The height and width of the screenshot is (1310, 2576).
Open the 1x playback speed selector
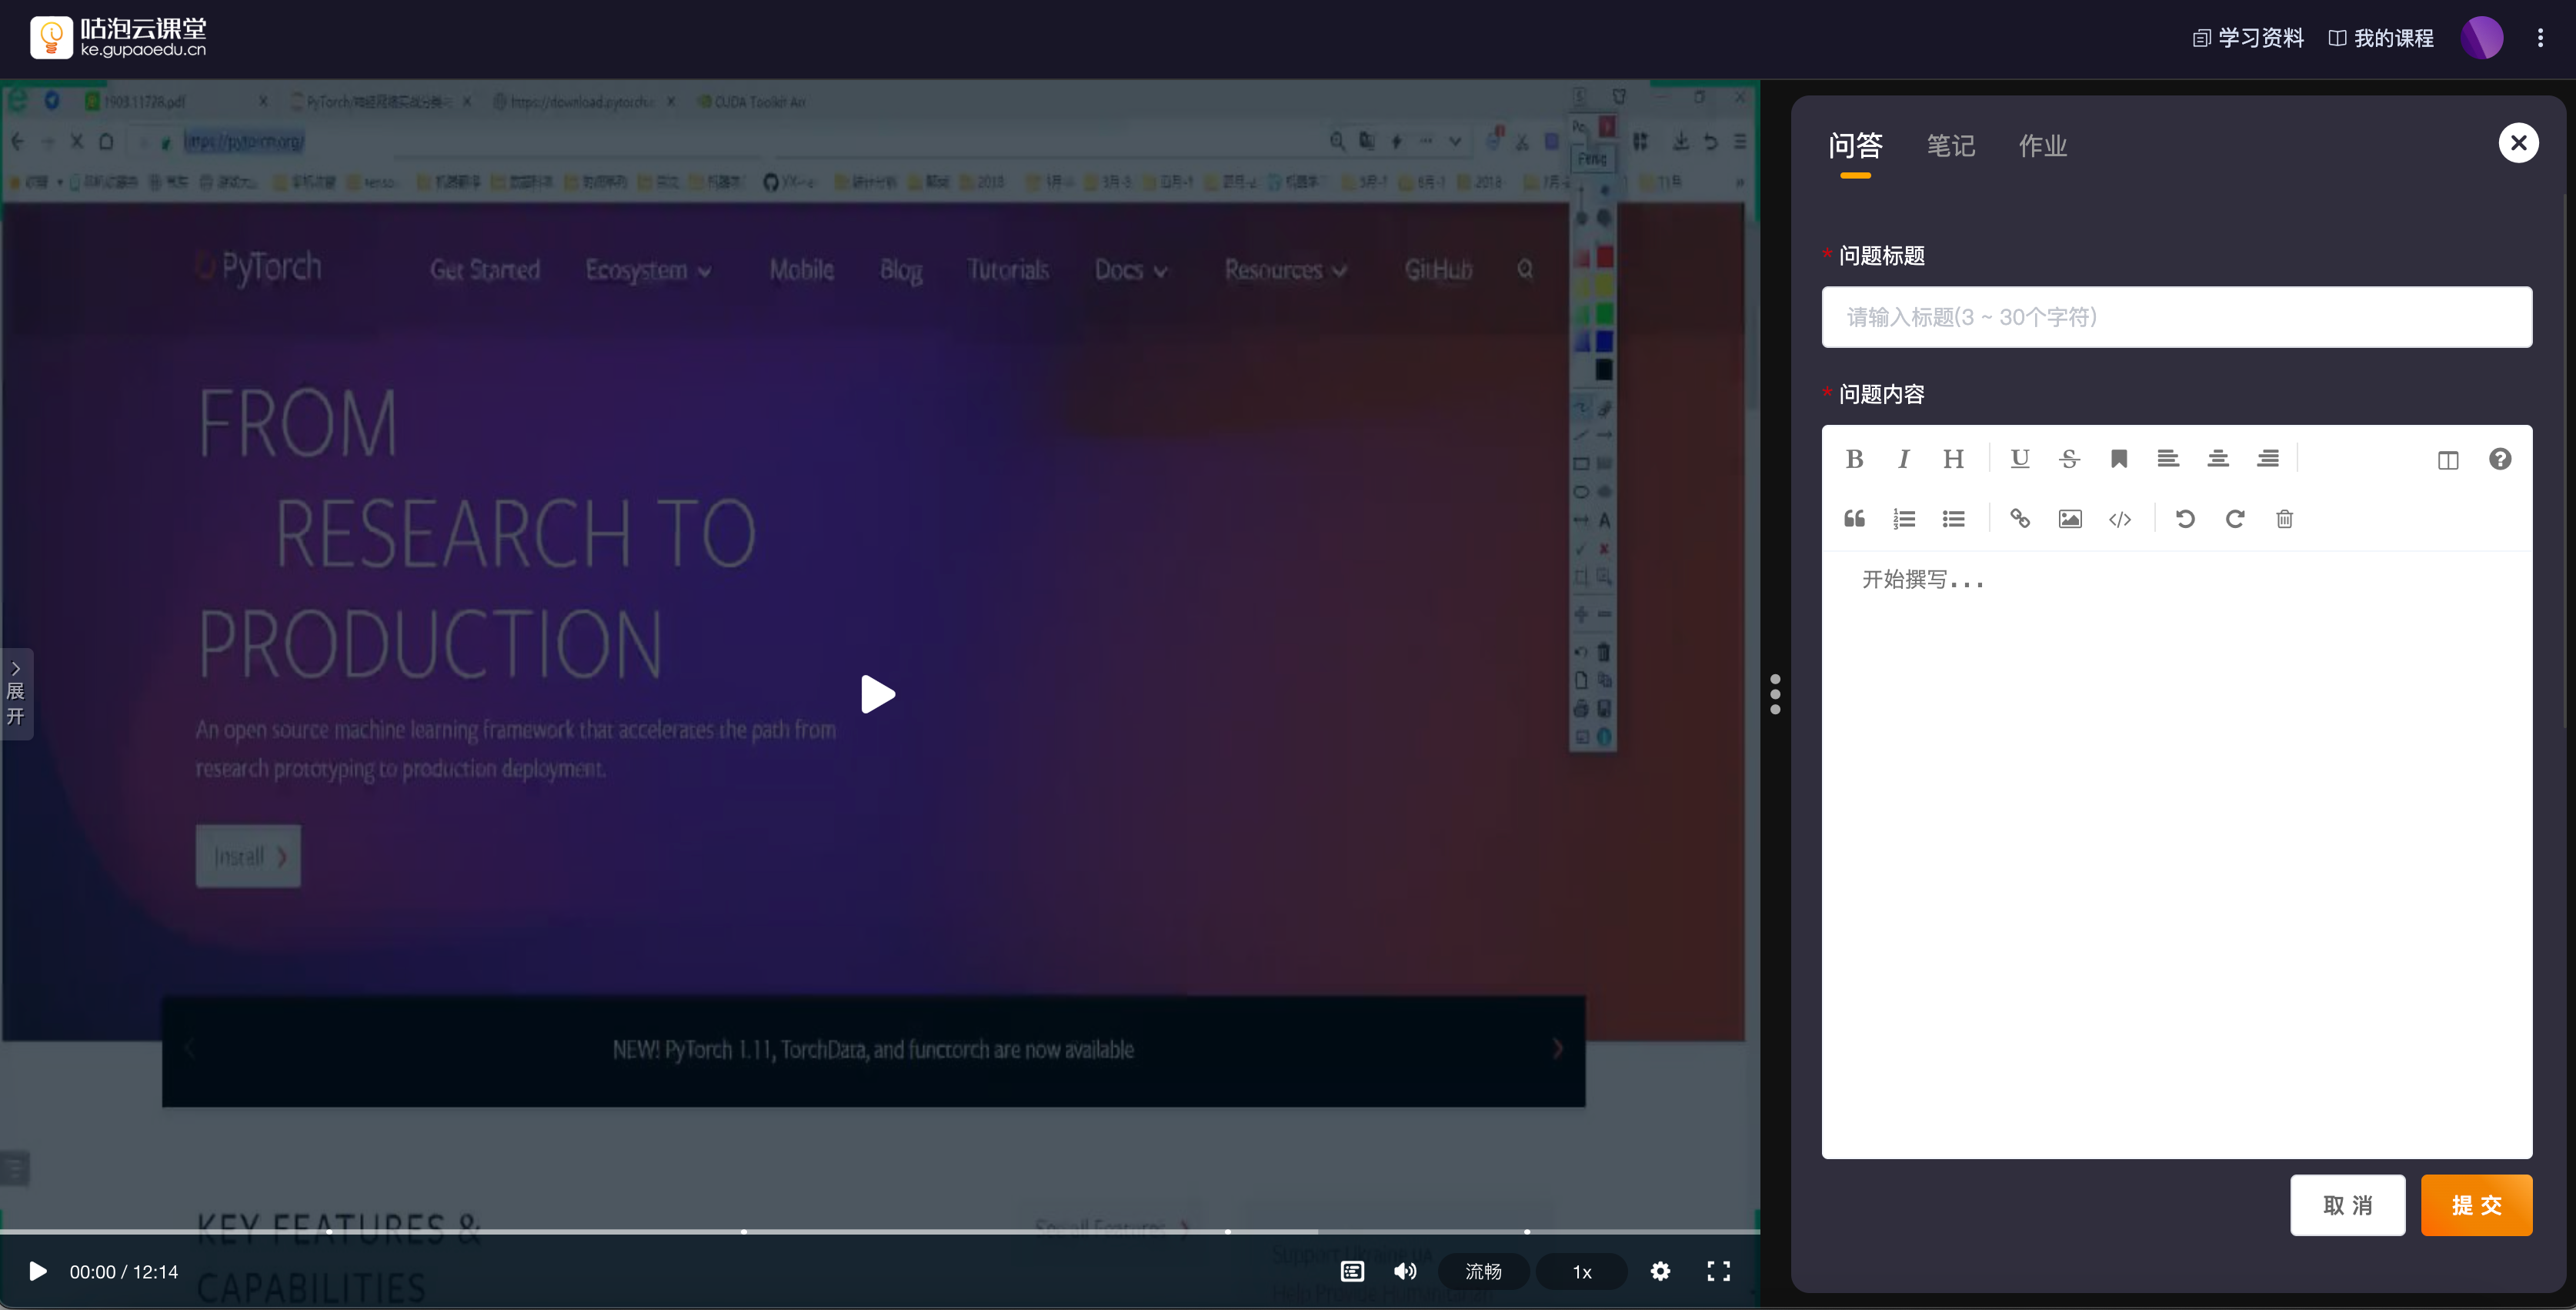click(x=1582, y=1271)
